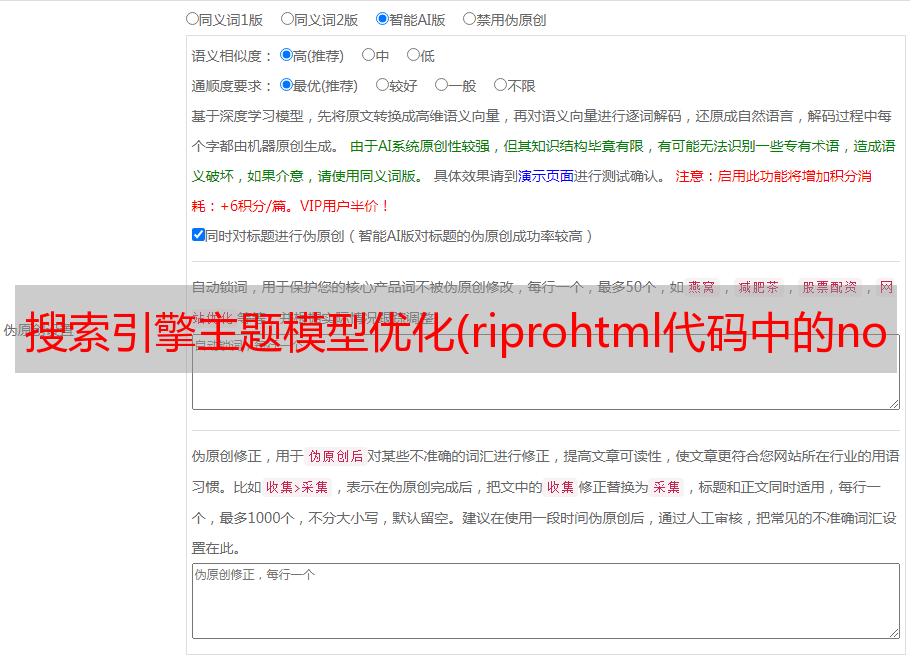Screen dimensions: 911x658
Task: Click the 股票配资 example keyword tag
Action: [x=830, y=287]
